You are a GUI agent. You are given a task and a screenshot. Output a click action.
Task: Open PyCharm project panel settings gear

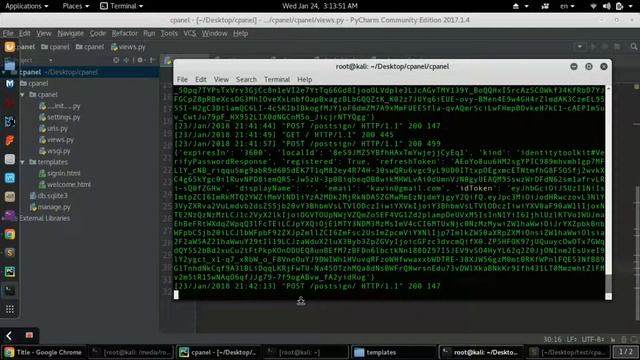pos(140,60)
